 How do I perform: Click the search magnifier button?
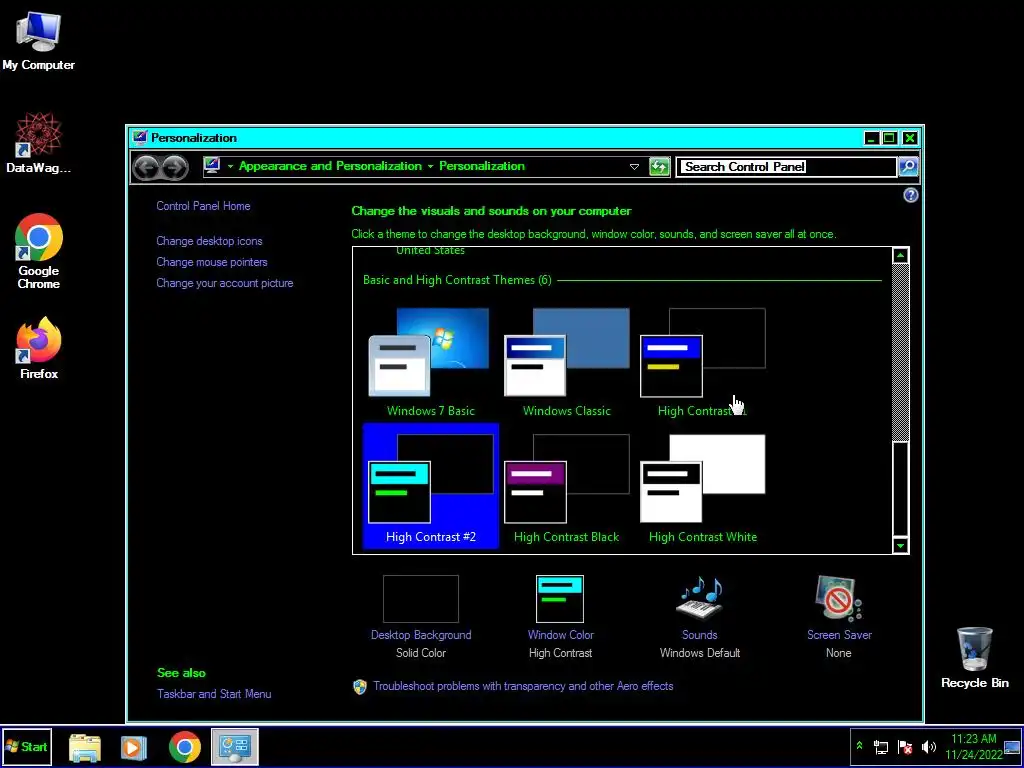click(908, 167)
